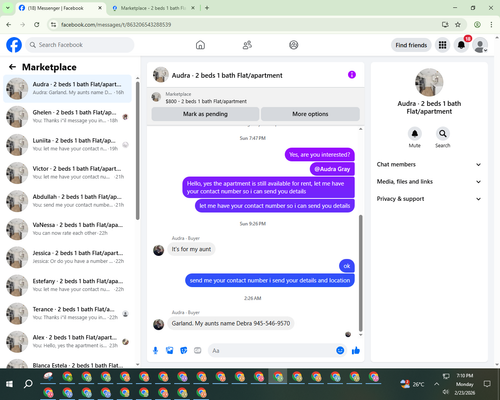Open the account profile avatar menu
The height and width of the screenshot is (400, 500).
click(x=480, y=45)
